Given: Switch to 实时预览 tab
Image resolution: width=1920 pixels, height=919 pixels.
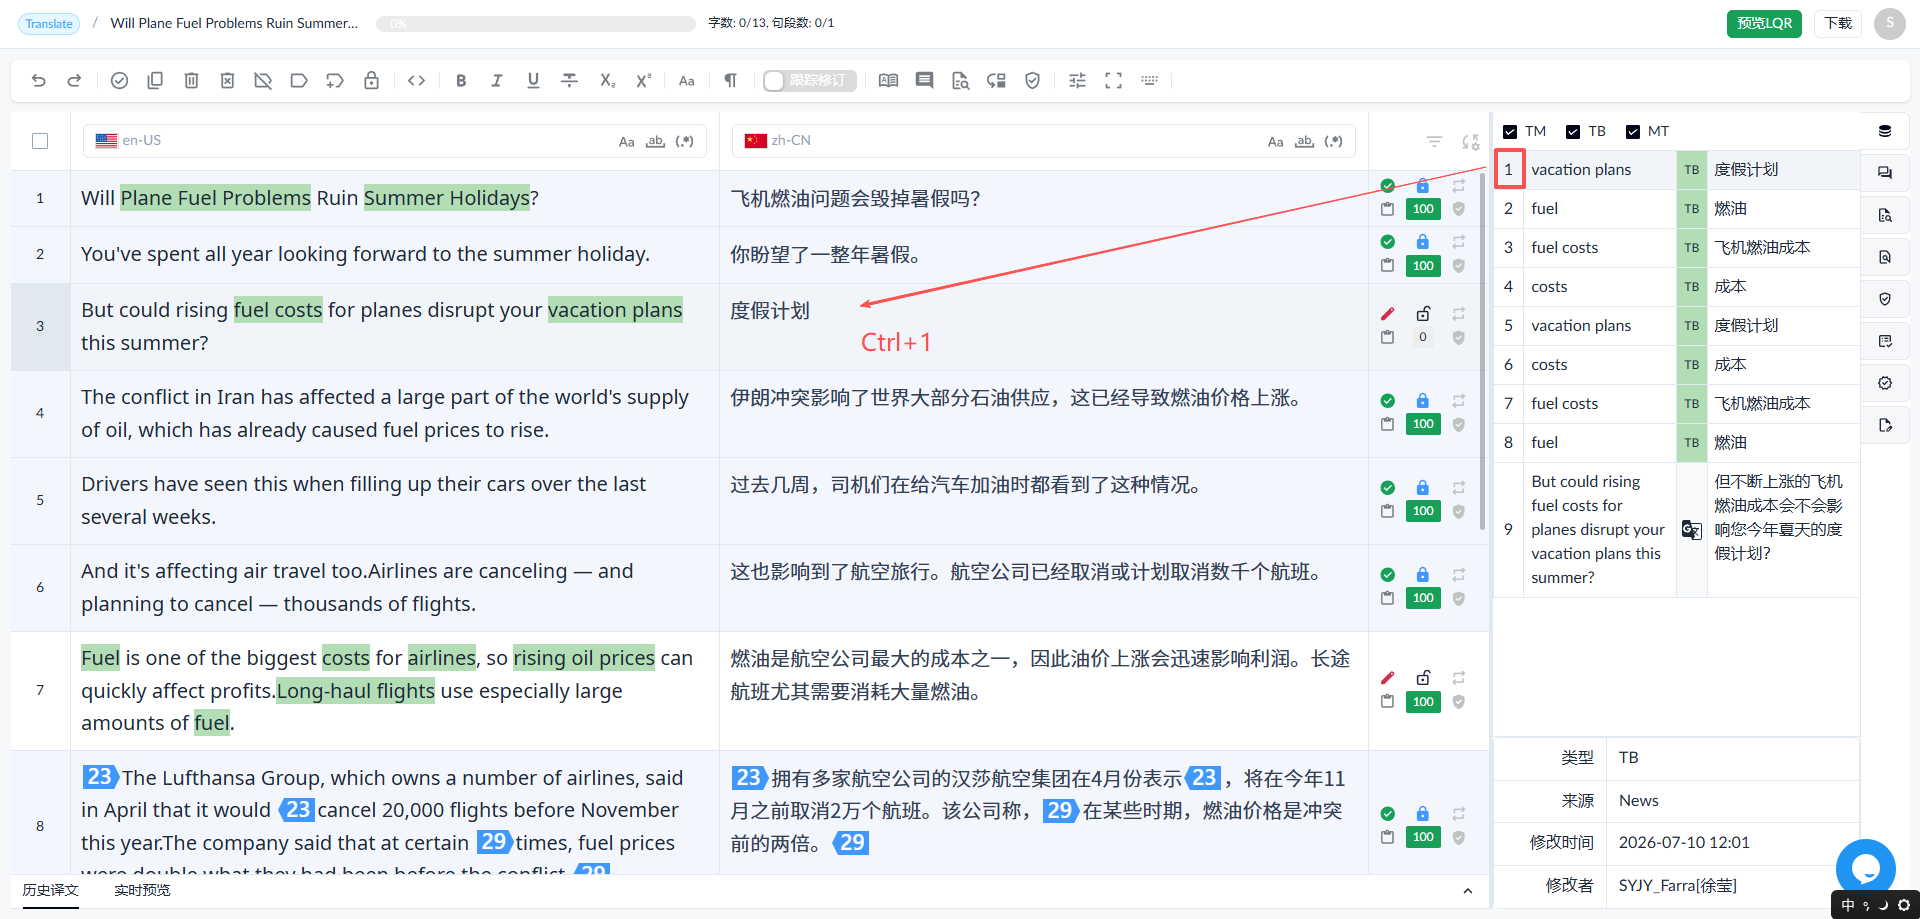Looking at the screenshot, I should click(142, 890).
